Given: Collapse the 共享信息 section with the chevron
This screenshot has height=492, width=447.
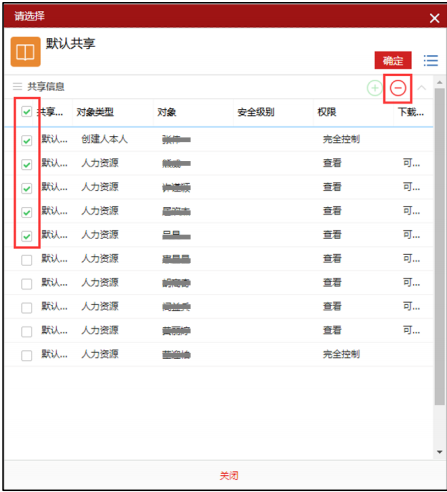Looking at the screenshot, I should 421,88.
